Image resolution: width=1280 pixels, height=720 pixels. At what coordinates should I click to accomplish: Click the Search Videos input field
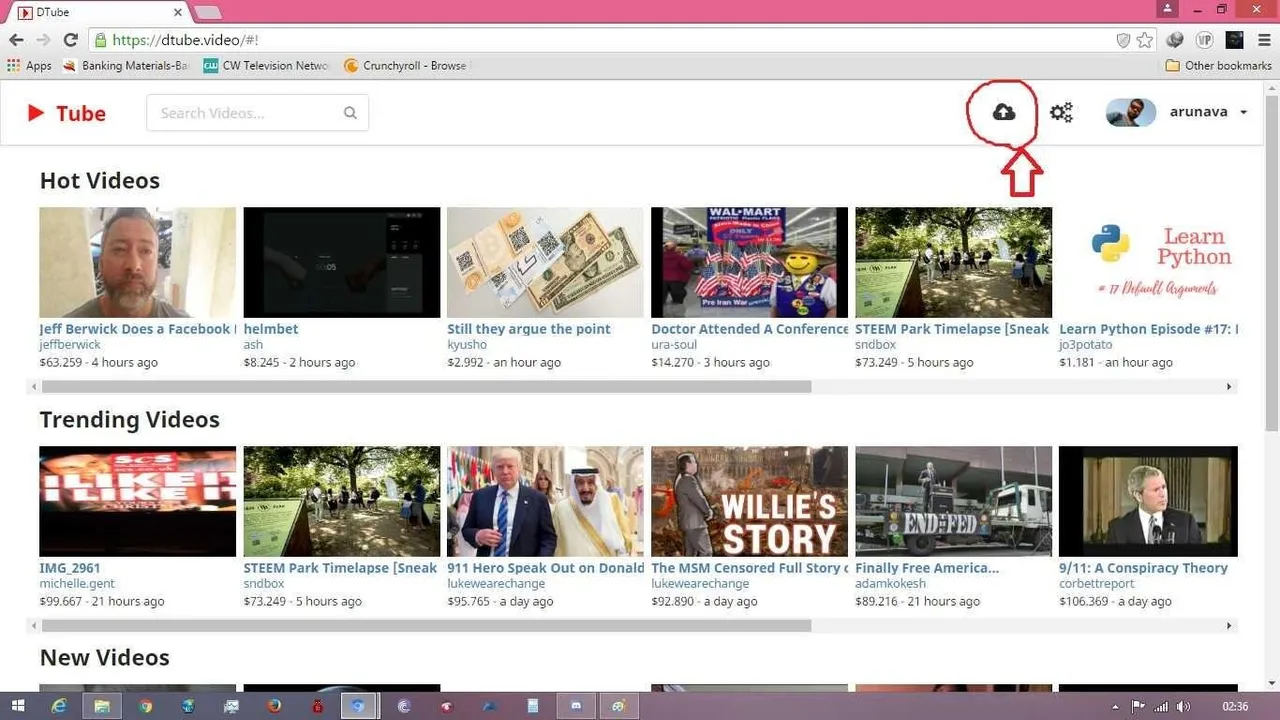pos(257,113)
